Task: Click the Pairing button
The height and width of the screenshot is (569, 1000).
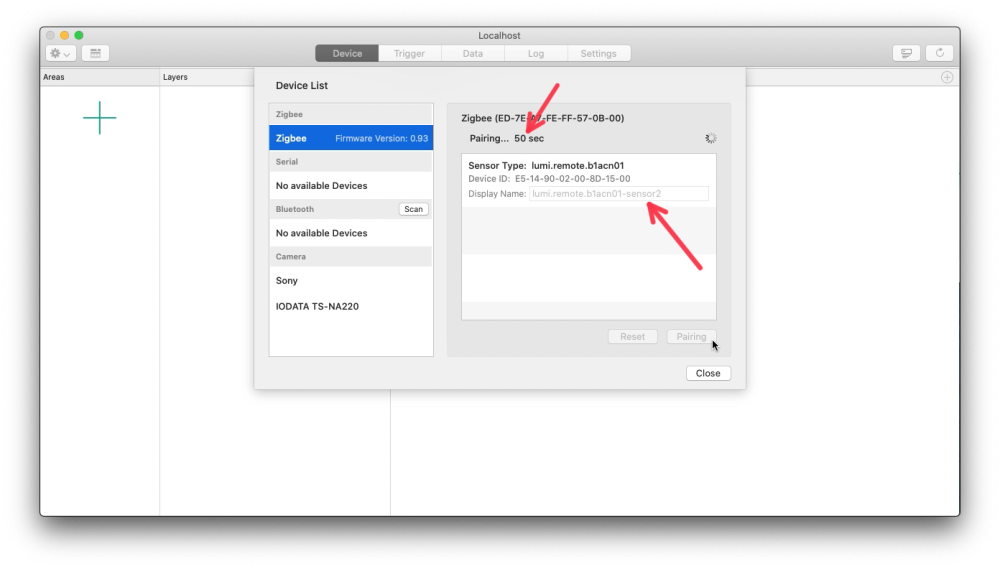Action: click(691, 337)
